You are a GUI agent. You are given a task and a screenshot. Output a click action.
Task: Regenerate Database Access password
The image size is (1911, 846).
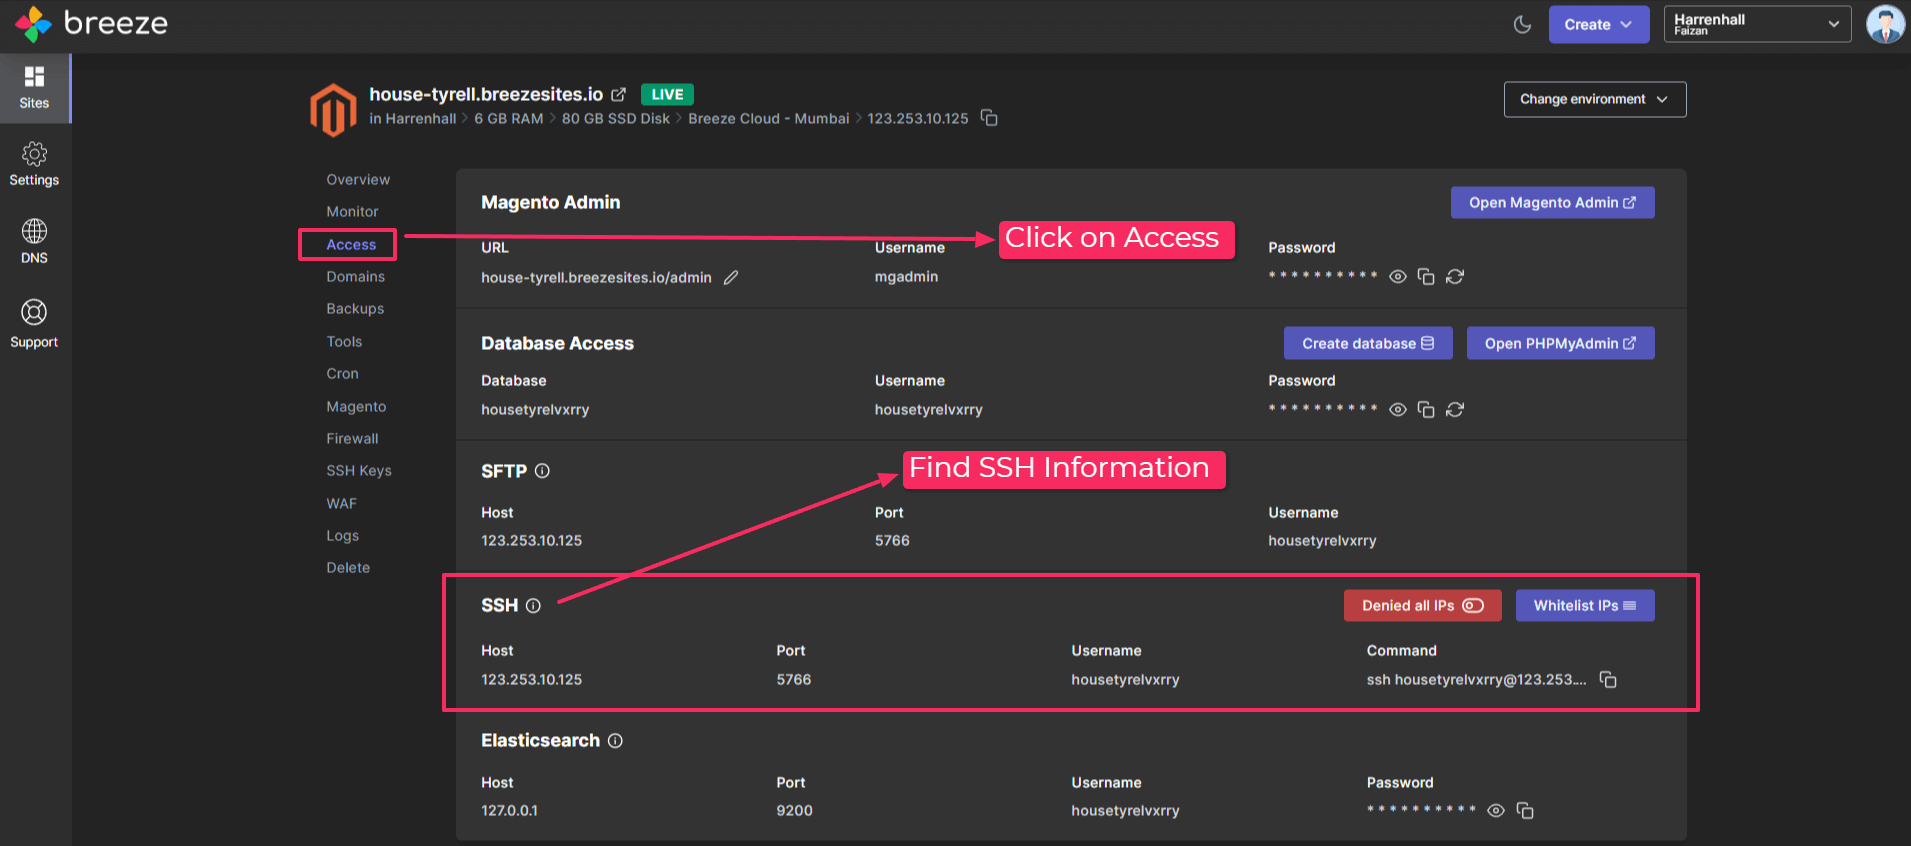(1455, 410)
